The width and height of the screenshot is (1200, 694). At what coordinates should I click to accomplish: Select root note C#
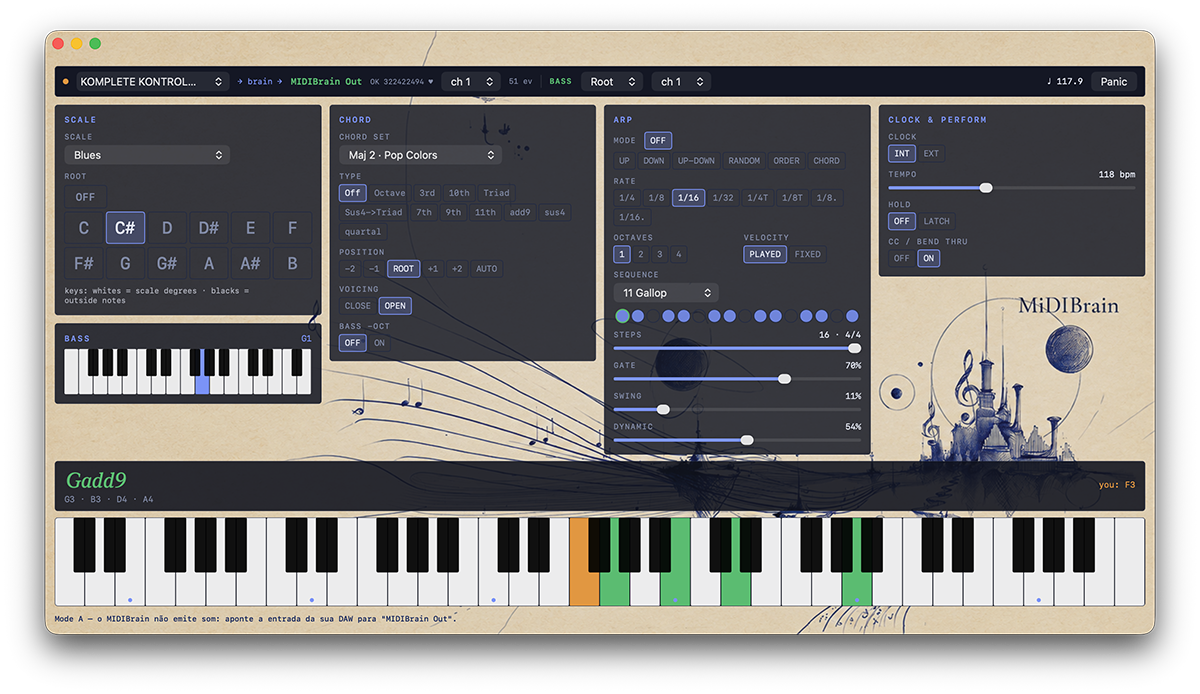pyautogui.click(x=125, y=228)
